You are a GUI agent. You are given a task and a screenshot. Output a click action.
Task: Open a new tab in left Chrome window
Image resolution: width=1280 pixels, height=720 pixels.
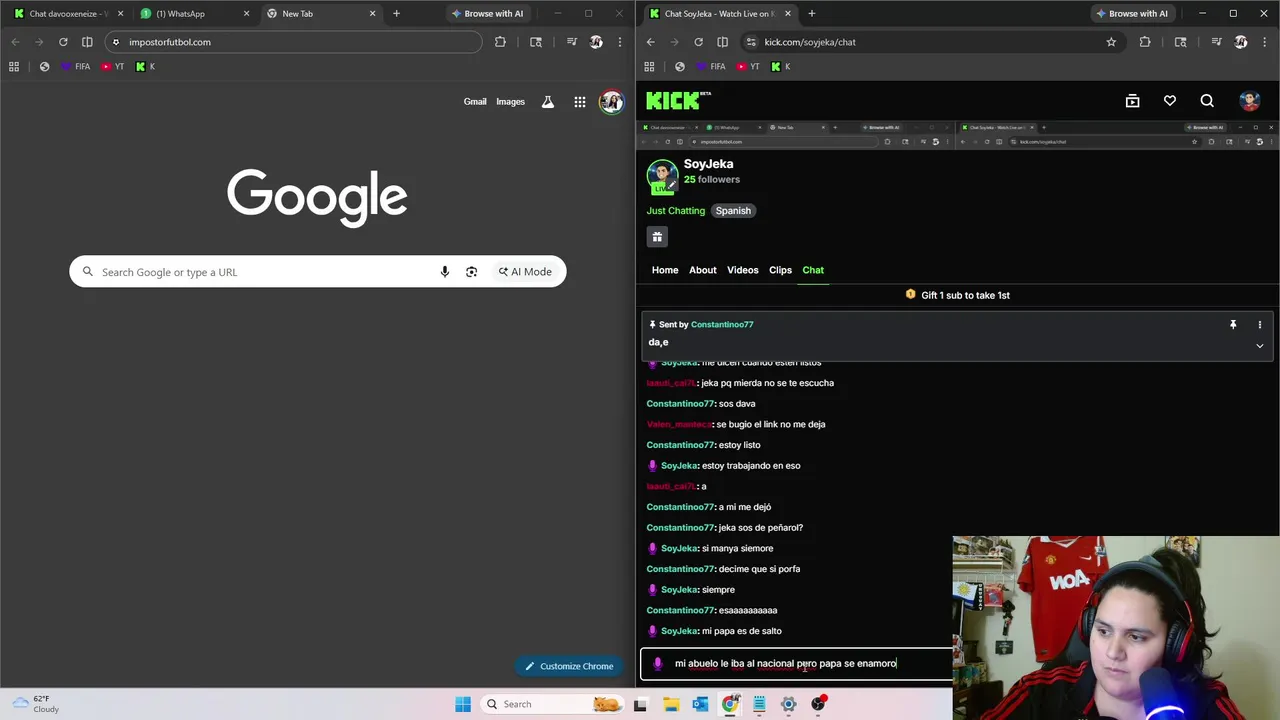(397, 14)
